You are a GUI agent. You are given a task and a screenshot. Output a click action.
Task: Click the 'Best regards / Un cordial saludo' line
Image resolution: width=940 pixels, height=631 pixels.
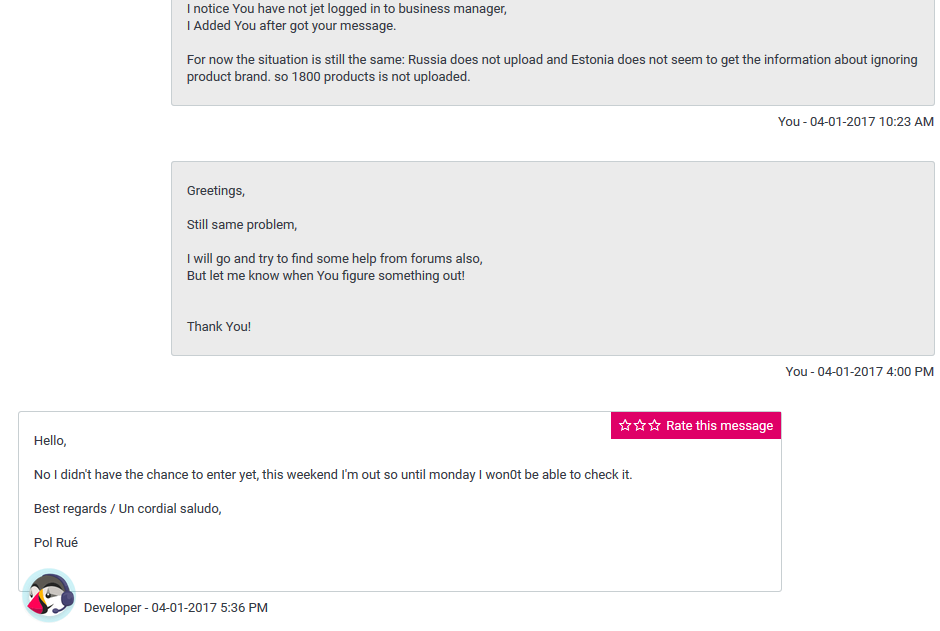tap(128, 509)
